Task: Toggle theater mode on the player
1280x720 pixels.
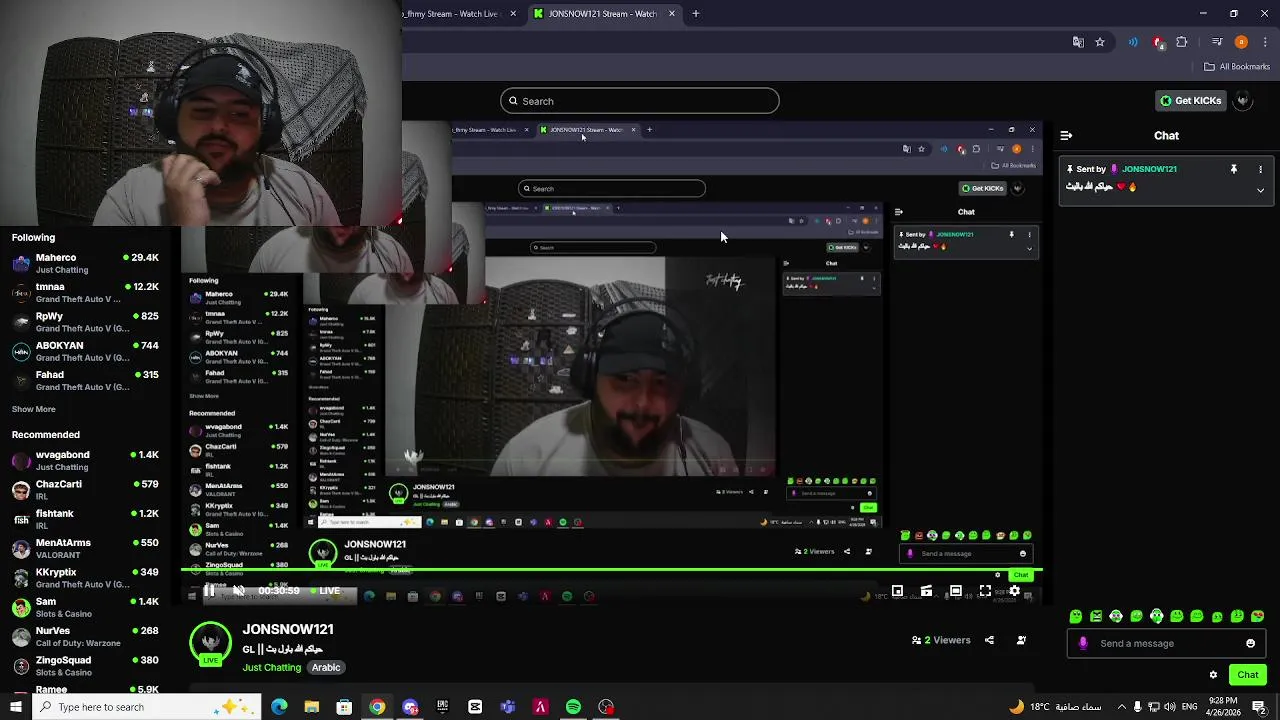Action: 956,591
